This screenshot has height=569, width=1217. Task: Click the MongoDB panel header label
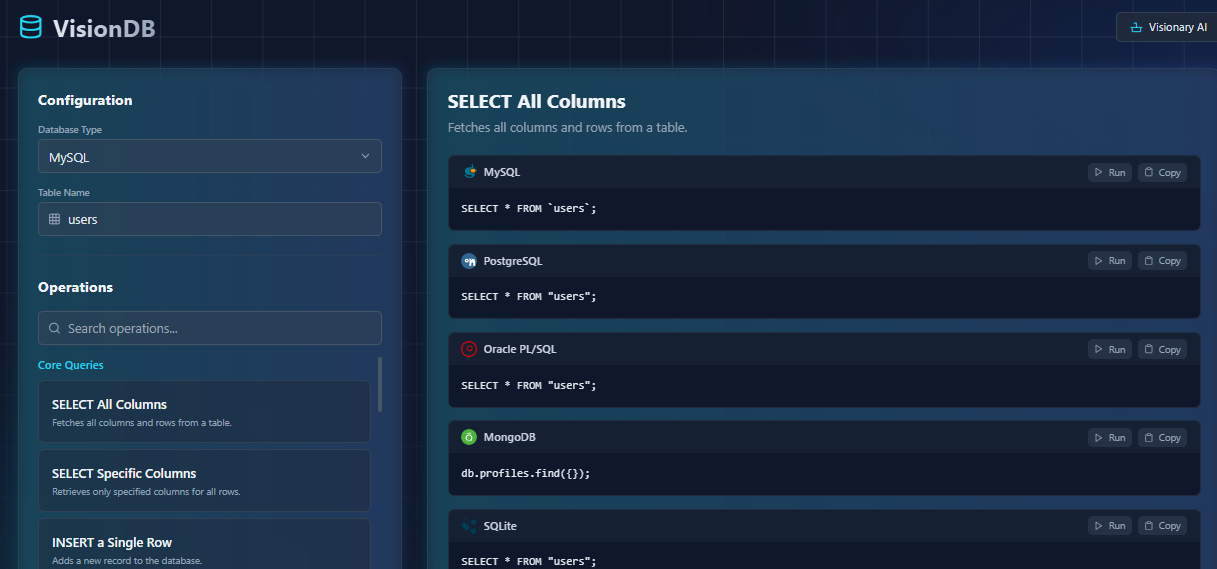[509, 437]
